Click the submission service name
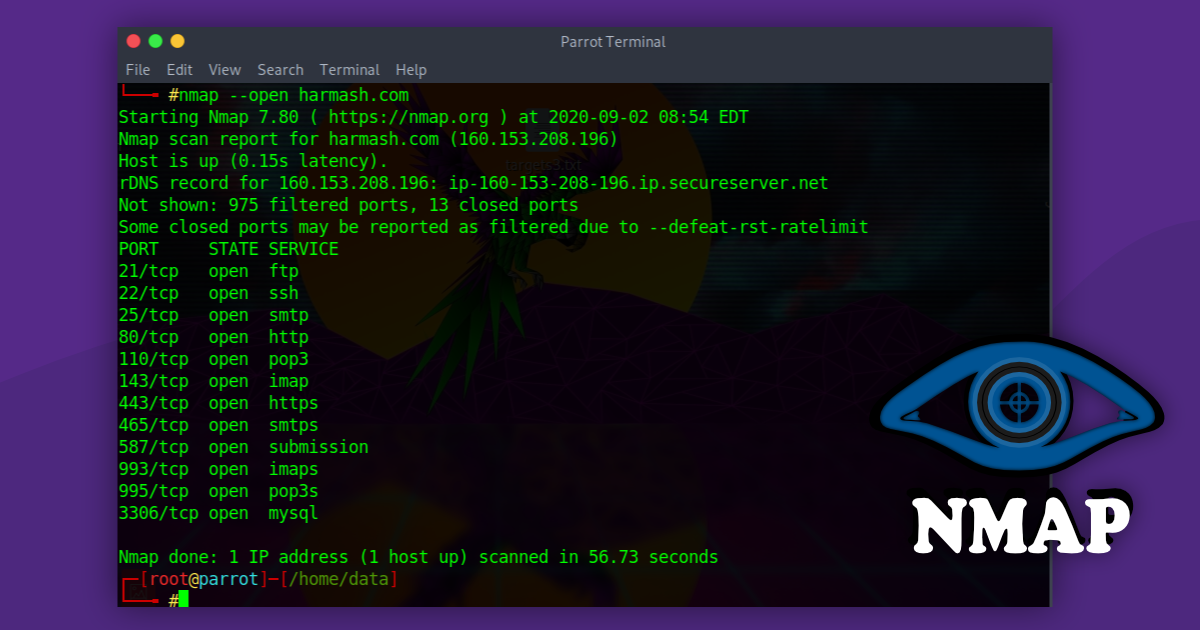 point(319,447)
